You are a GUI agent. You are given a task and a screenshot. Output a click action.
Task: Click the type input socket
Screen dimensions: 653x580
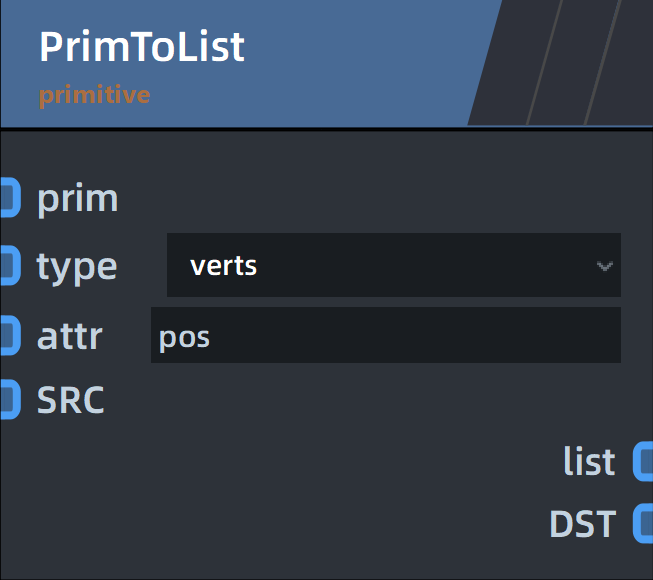10,265
